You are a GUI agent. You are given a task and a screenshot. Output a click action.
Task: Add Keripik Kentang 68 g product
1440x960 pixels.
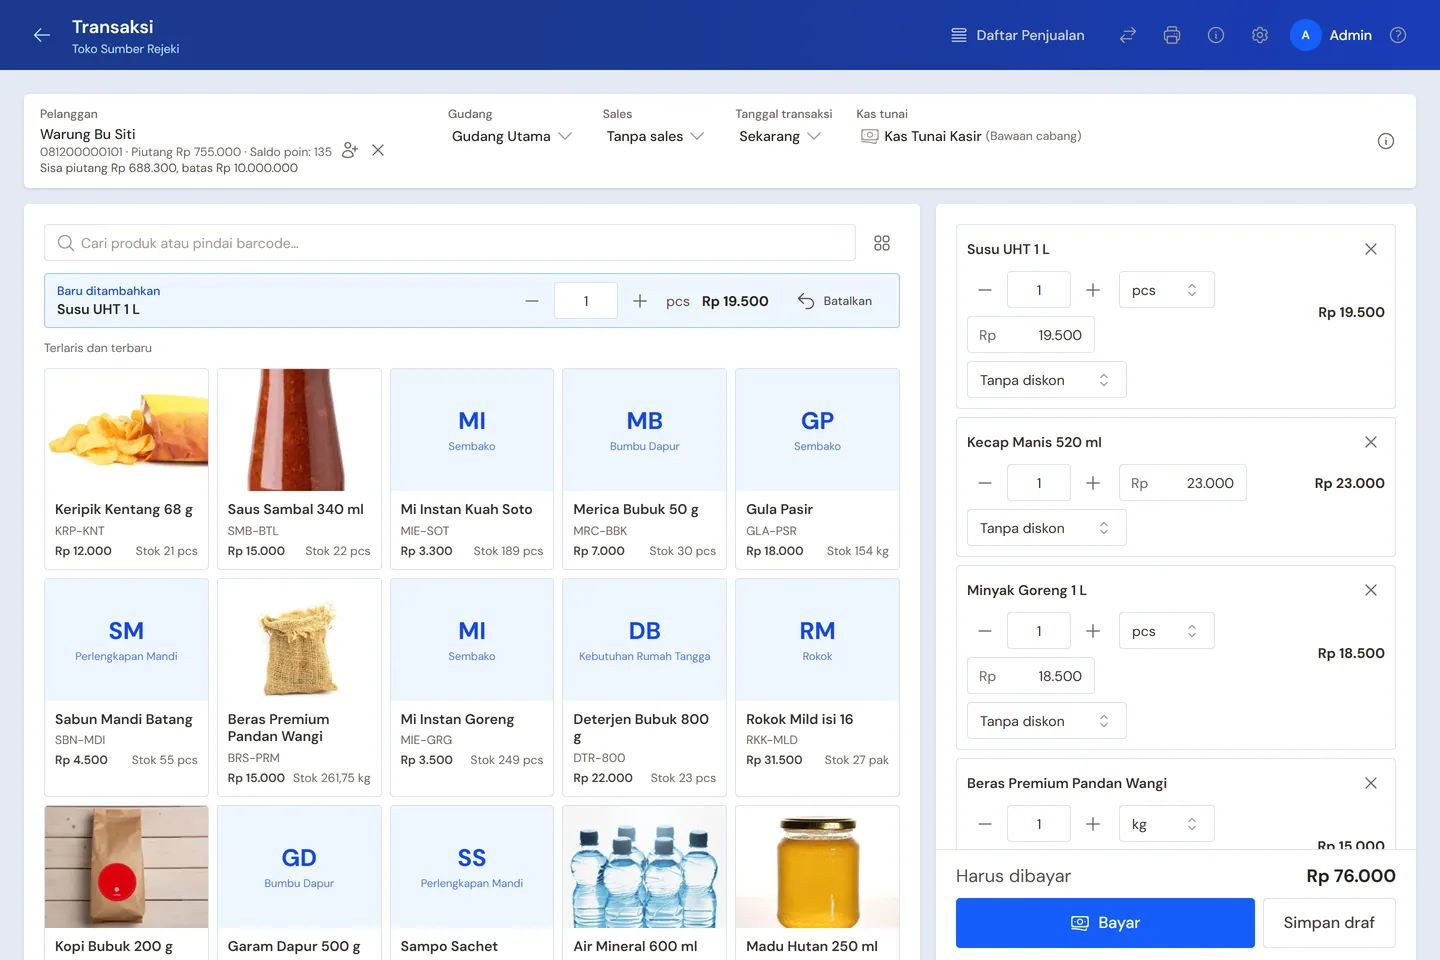tap(126, 469)
